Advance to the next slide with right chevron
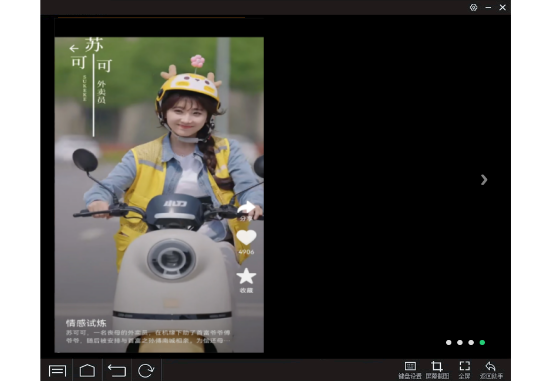This screenshot has height=381, width=550. [484, 180]
